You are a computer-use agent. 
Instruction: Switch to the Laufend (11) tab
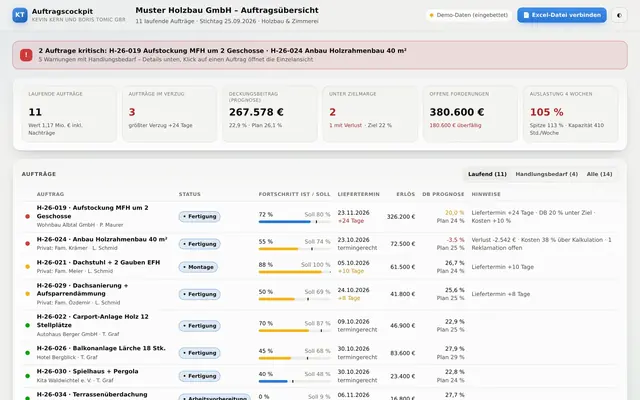pos(487,174)
